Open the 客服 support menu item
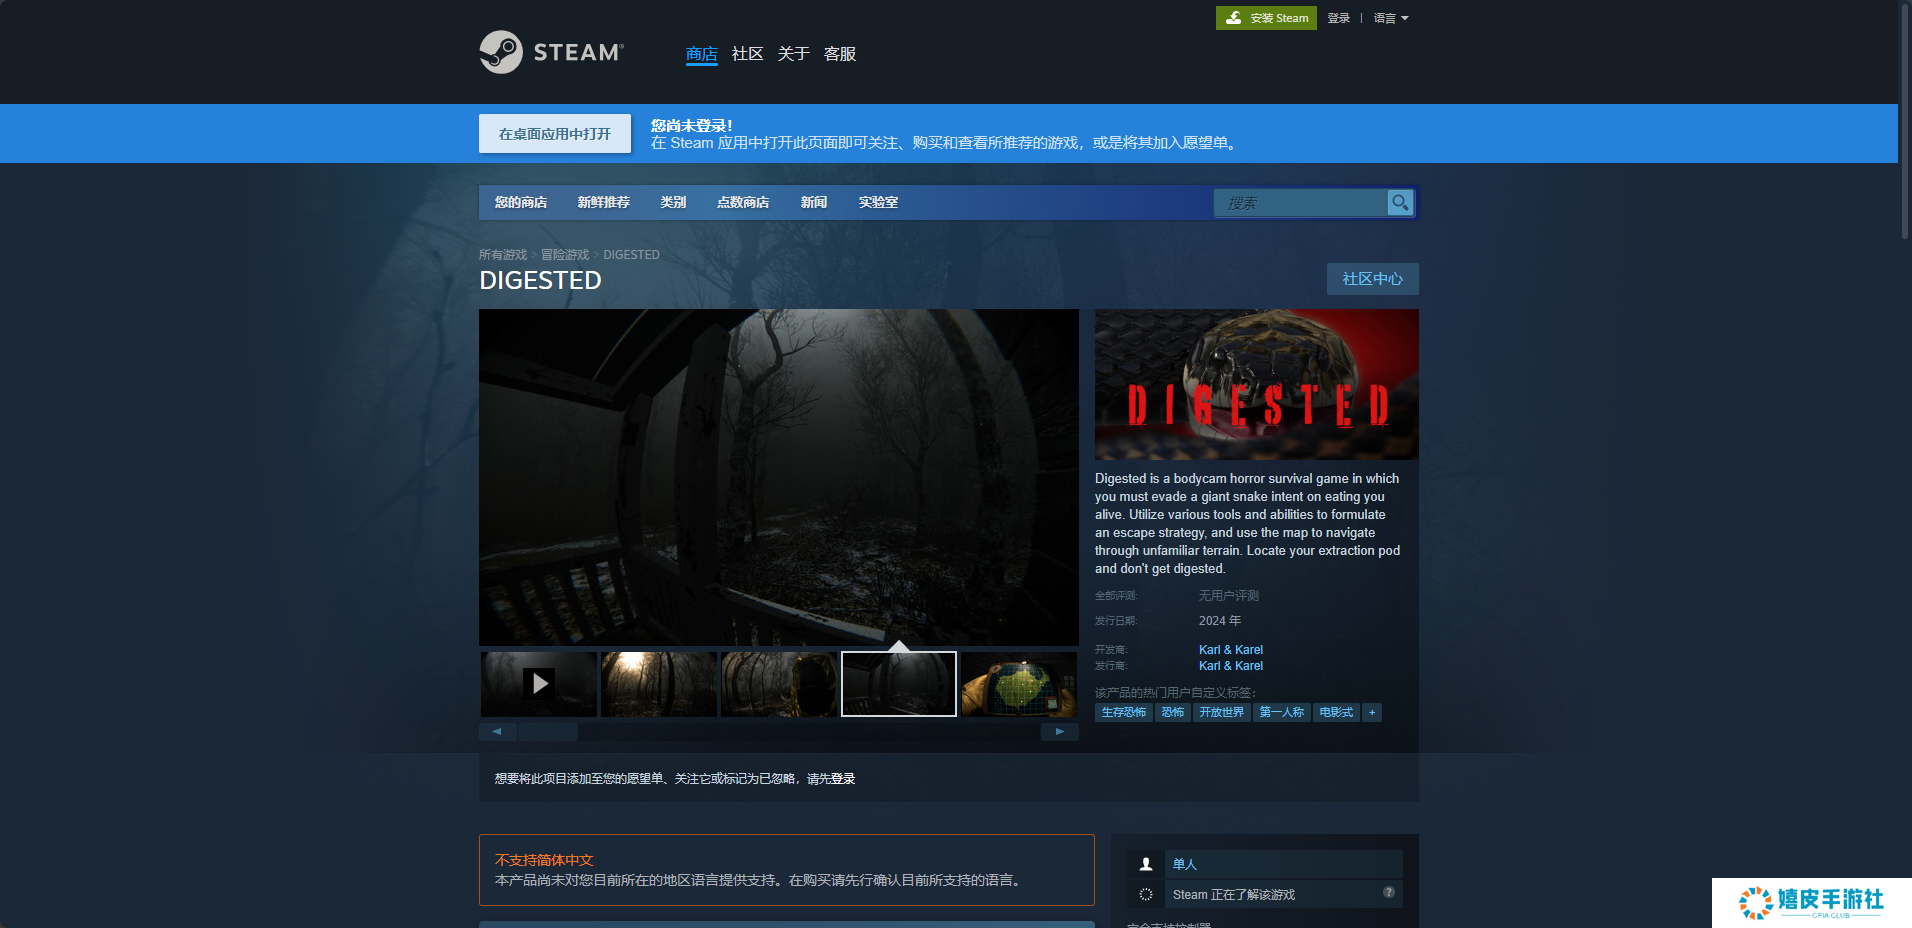Screen dimensions: 1912x928 click(x=839, y=54)
